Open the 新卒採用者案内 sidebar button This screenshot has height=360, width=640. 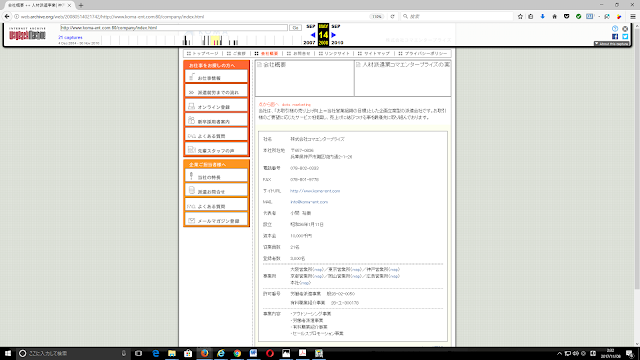coord(216,120)
